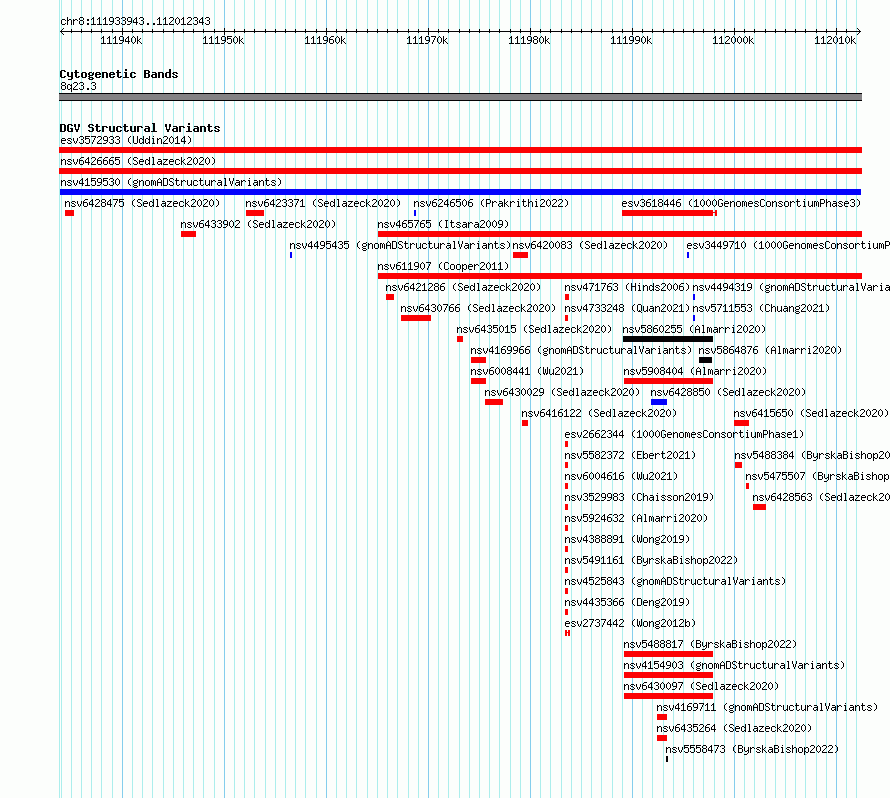Click the nsv6246506 (Prakrithi2022) label
Screen dimensions: 890x798
(x=491, y=203)
